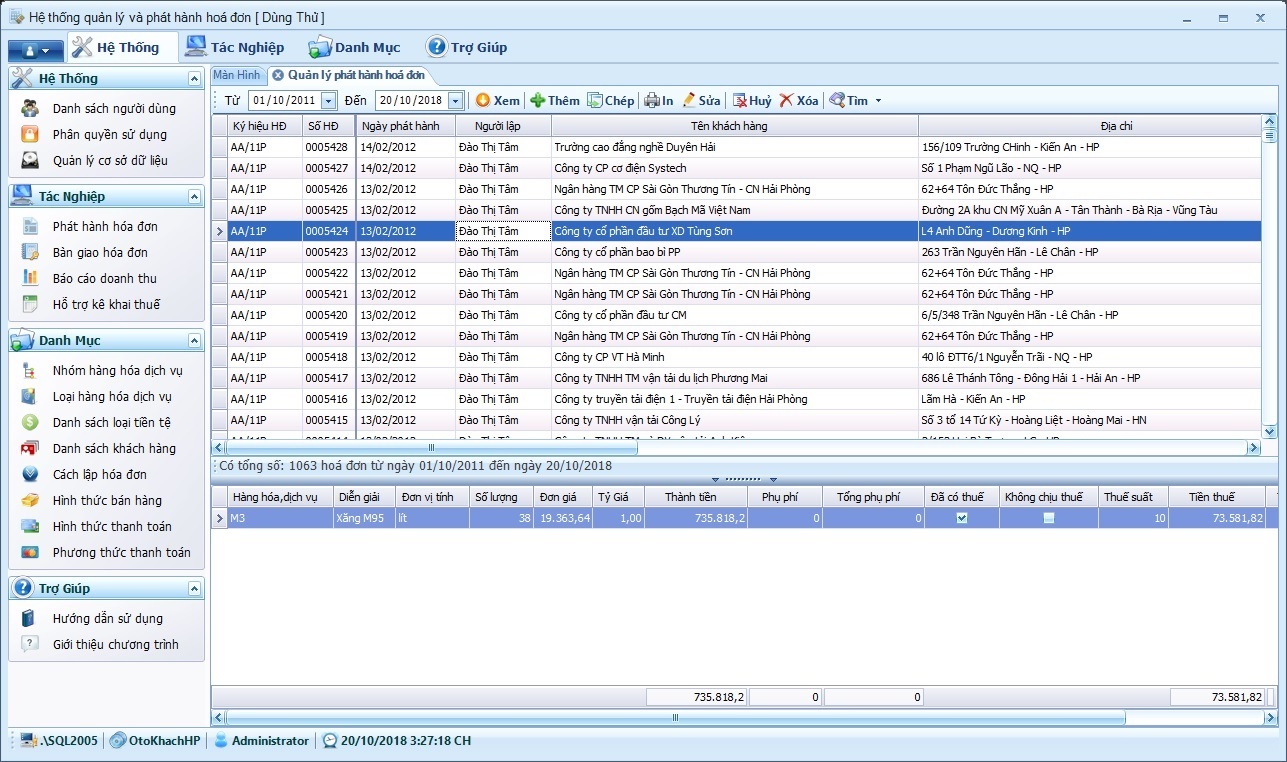Switch to the Màn Hình tab
This screenshot has width=1287, height=762.
coord(236,75)
